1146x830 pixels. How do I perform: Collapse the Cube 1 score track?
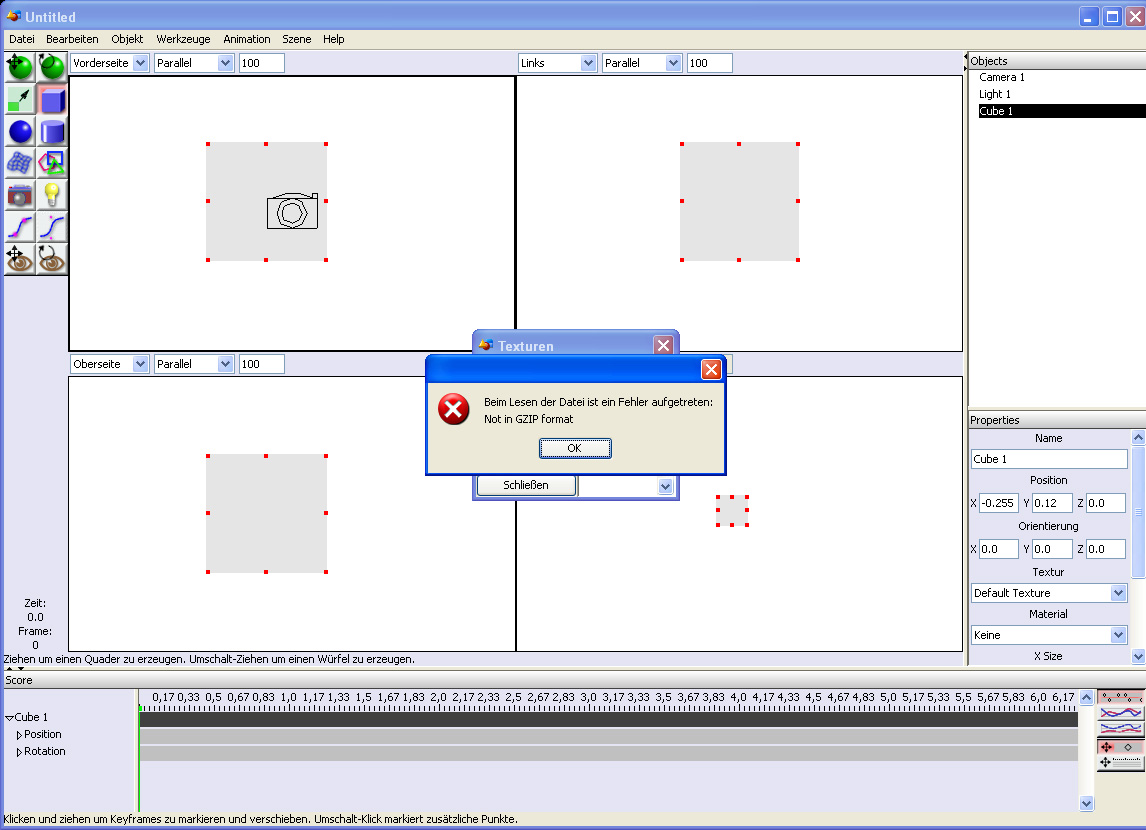(10, 718)
